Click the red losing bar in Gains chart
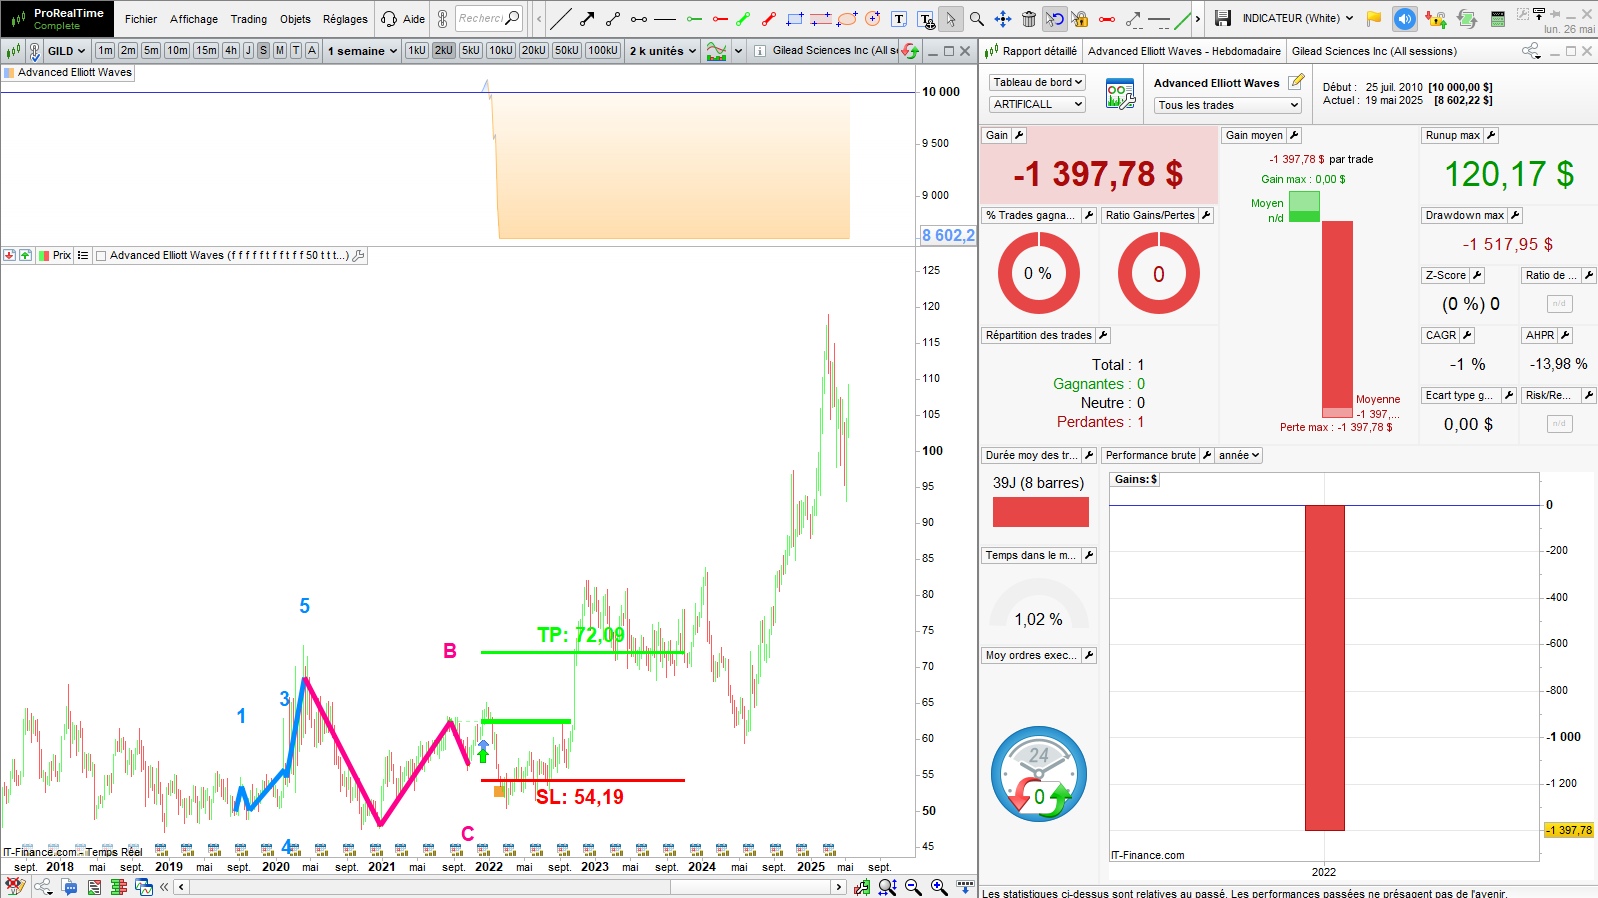Screen dimensions: 1598x898 [x=1324, y=668]
